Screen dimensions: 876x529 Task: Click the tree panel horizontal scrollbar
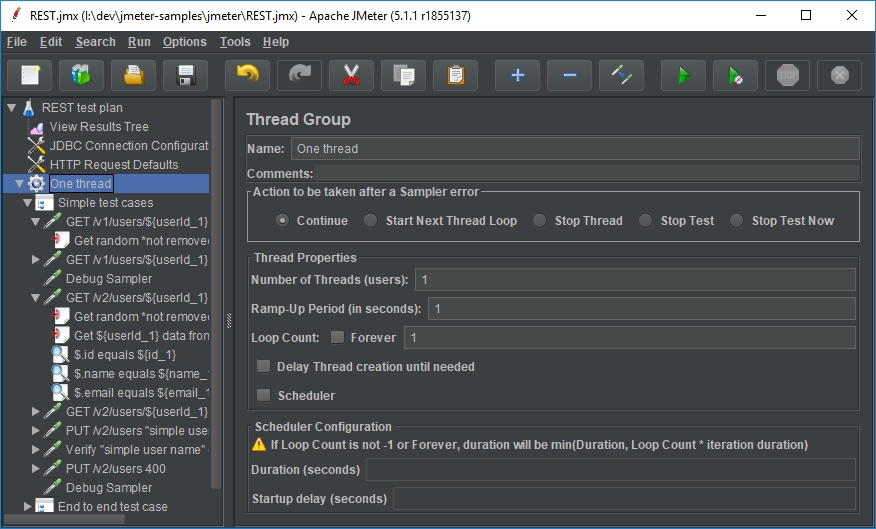click(x=65, y=519)
